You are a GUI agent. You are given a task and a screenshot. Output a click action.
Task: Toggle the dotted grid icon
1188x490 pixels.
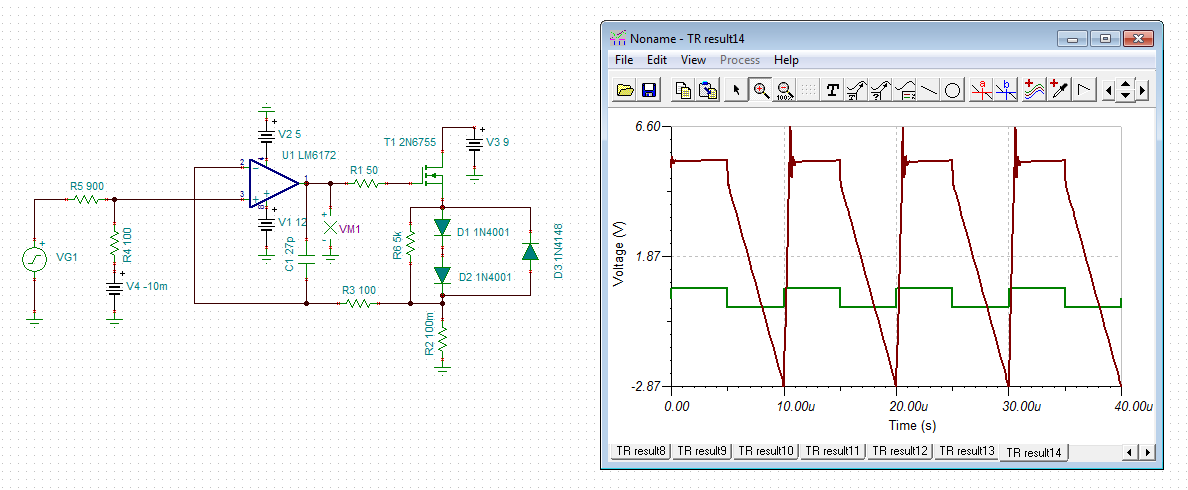[808, 90]
